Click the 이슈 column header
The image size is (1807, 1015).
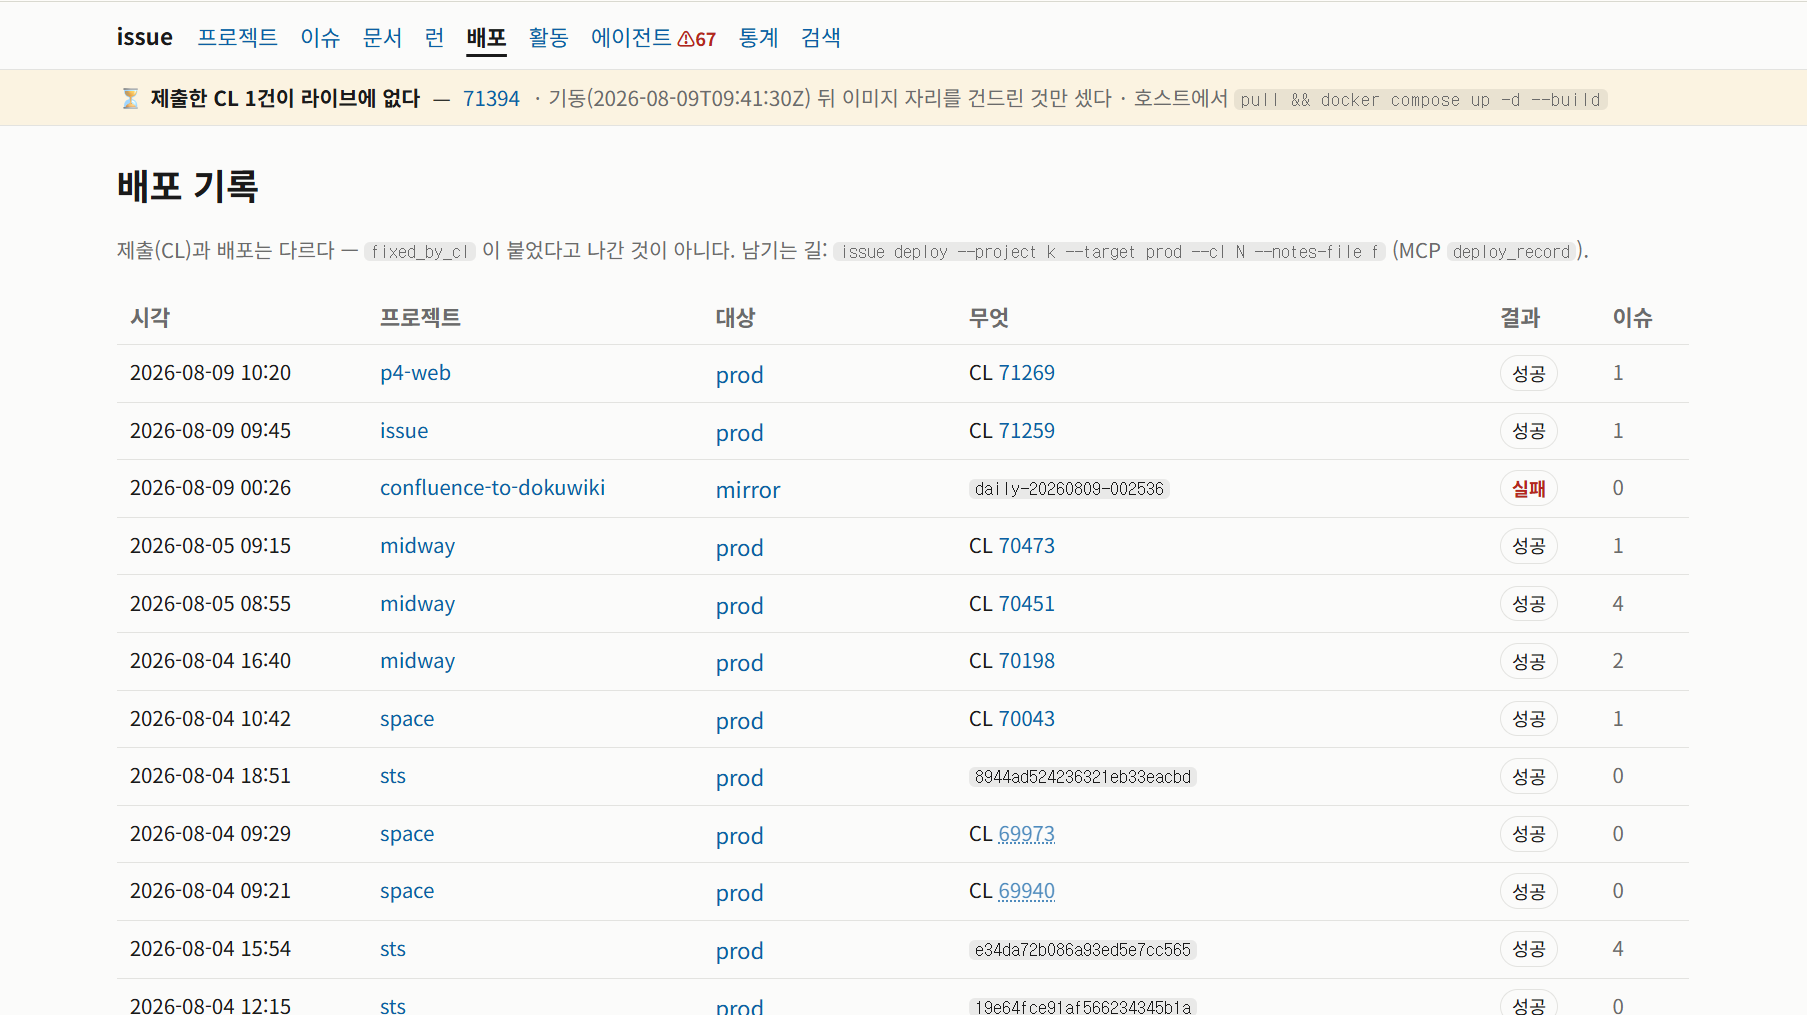1632,317
